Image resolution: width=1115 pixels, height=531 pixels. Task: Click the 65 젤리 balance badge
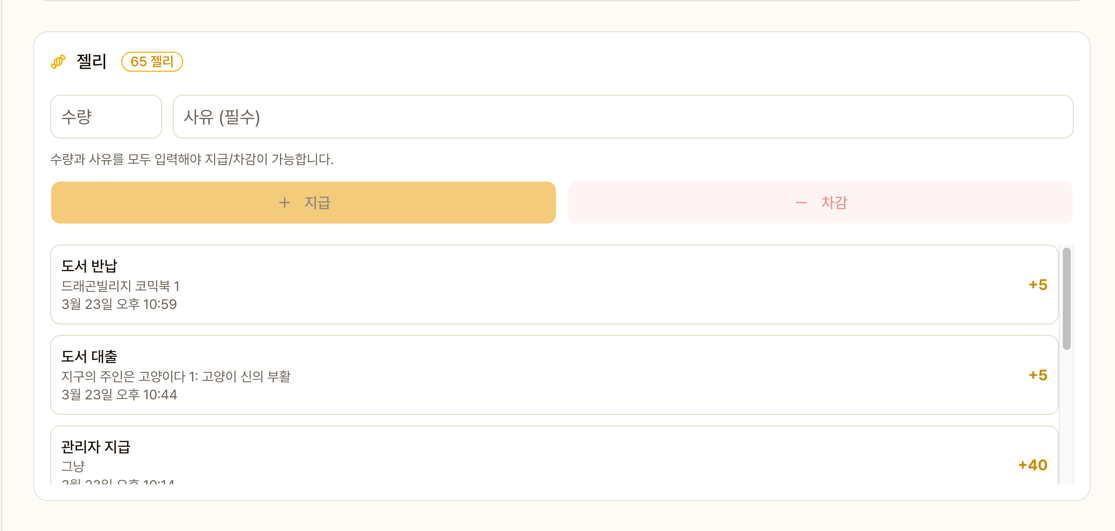[152, 62]
